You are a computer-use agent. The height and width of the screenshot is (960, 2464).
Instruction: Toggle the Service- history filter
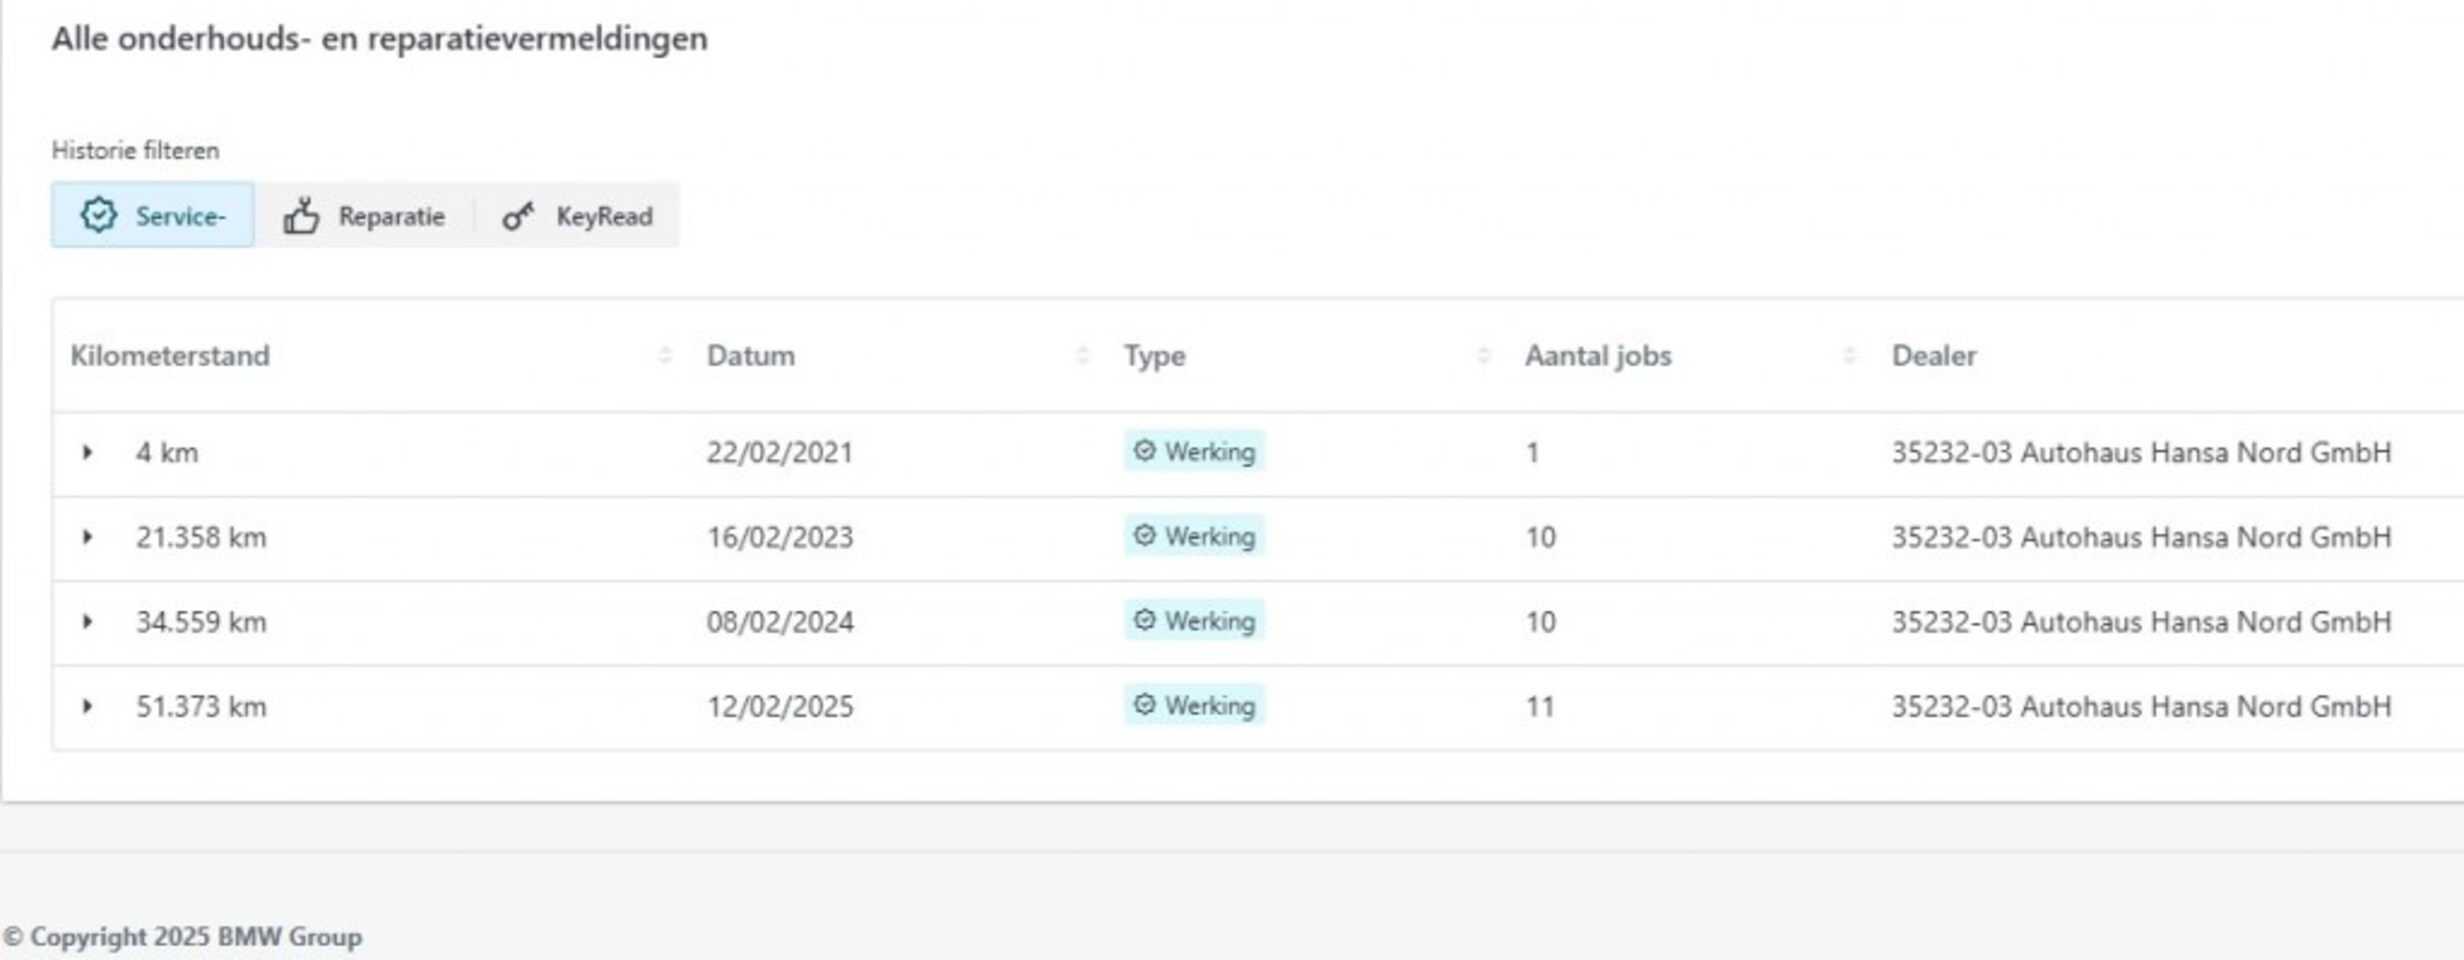click(153, 215)
